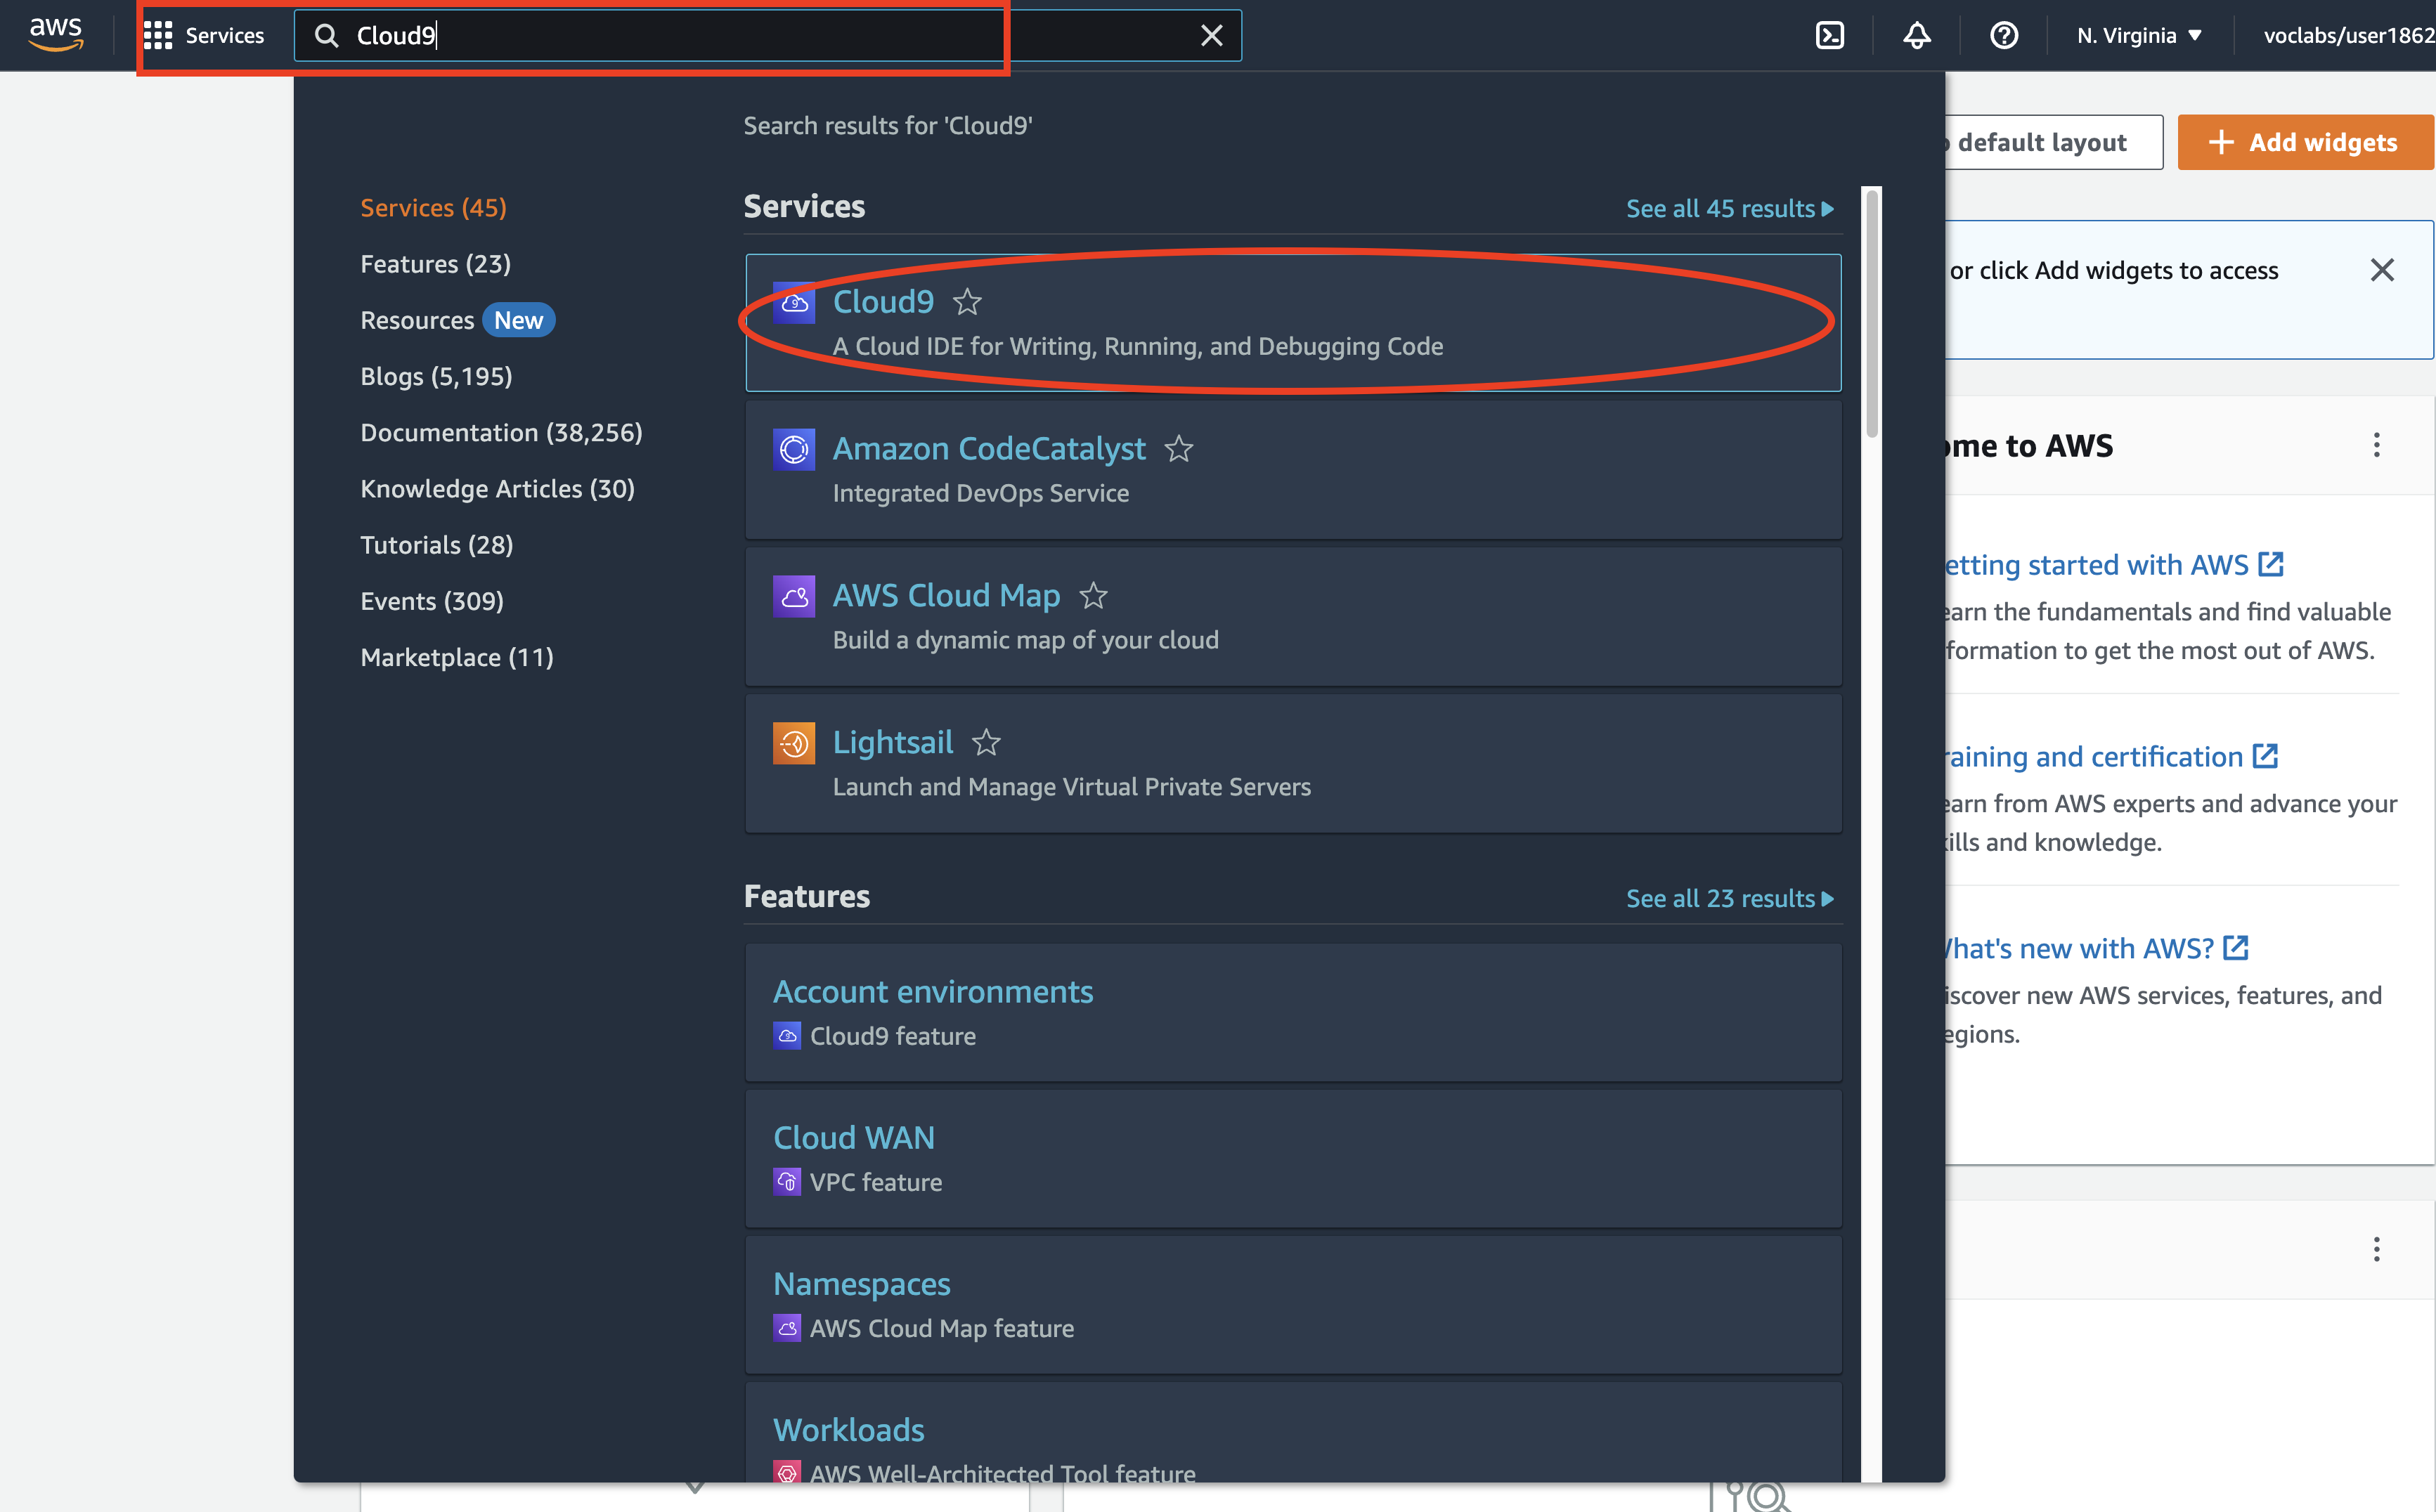Image resolution: width=2436 pixels, height=1512 pixels.
Task: Click the Lightsail service icon
Action: 793,742
